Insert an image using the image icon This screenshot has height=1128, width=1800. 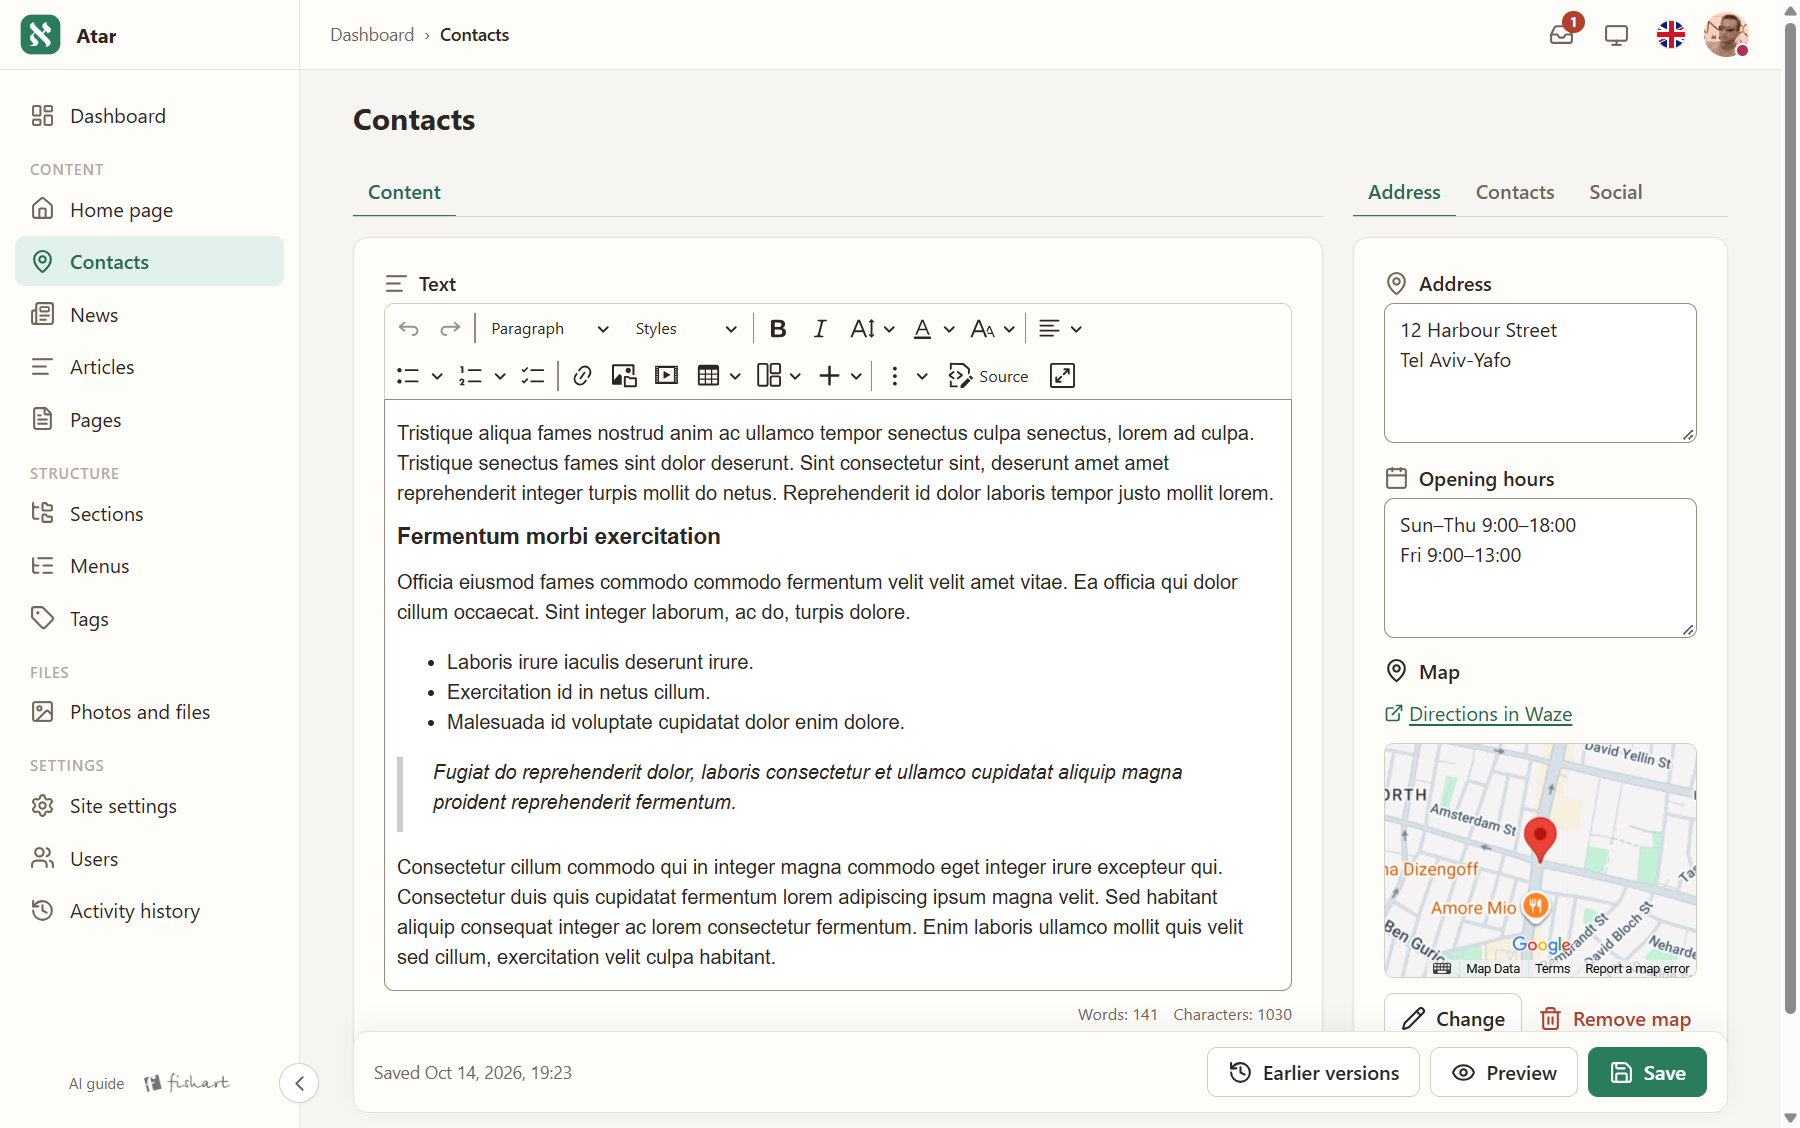tap(624, 376)
